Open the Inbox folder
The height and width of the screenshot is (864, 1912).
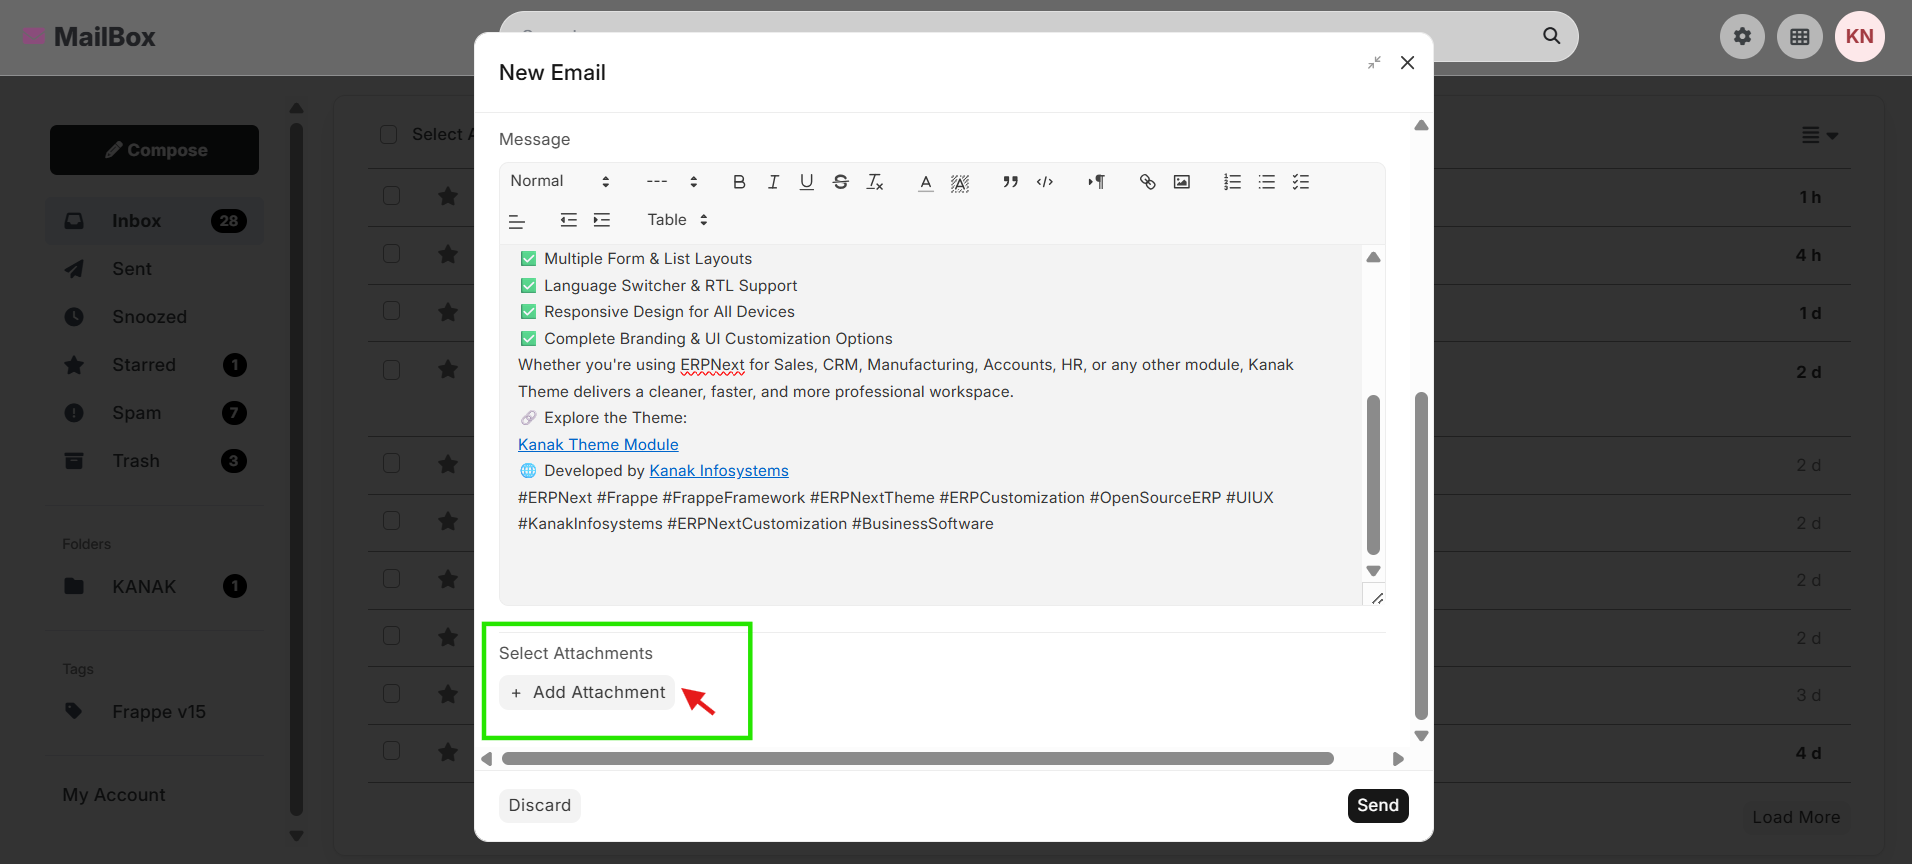tap(155, 221)
